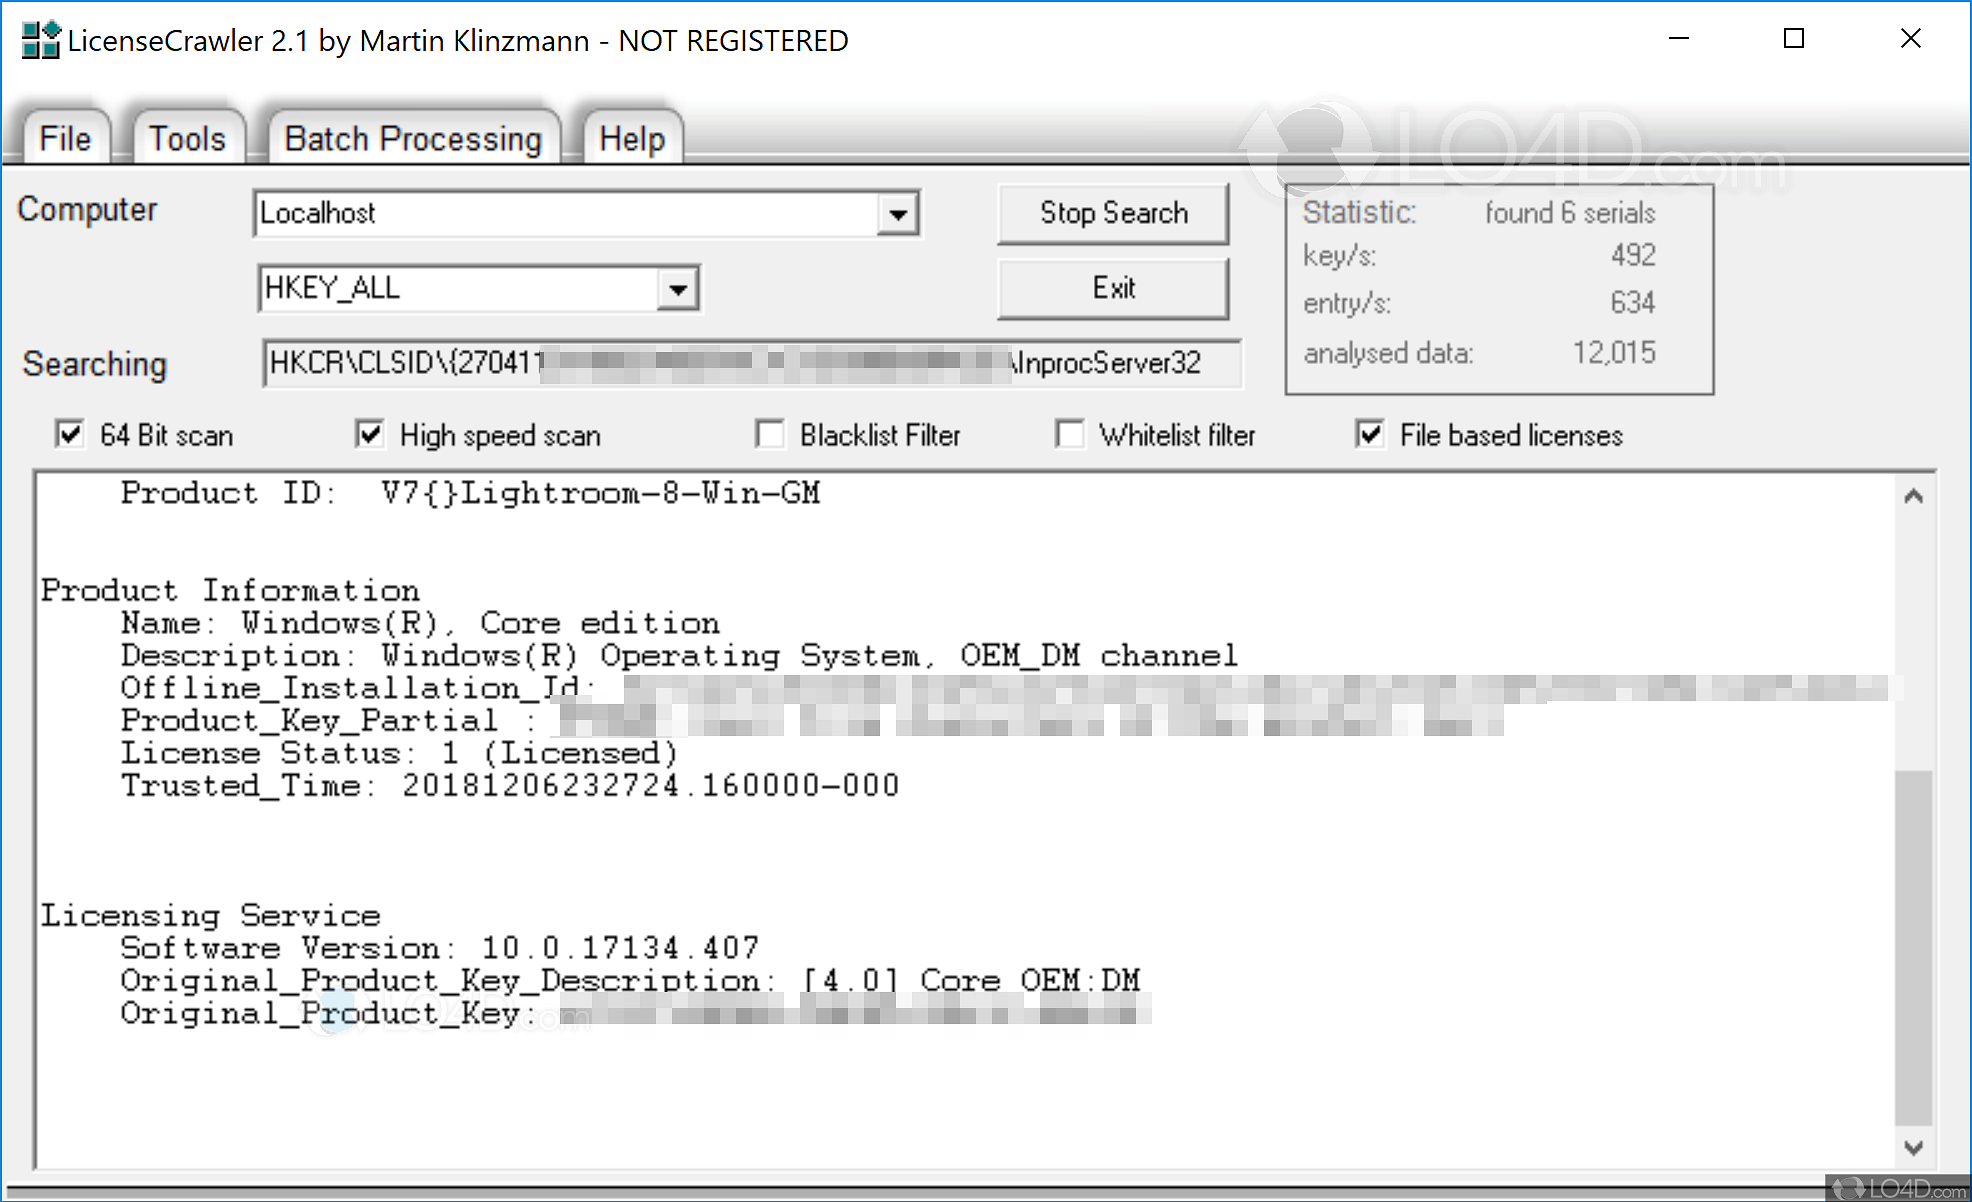
Task: Open the HKEY_ALL registry hive dropdown
Action: [x=677, y=289]
